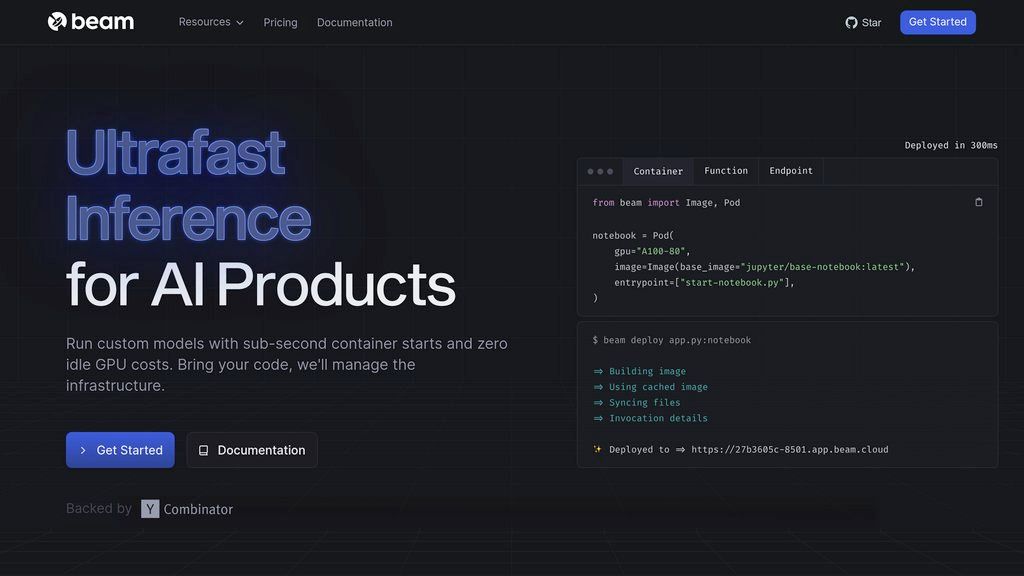Click the three window dots in code panel

600,172
